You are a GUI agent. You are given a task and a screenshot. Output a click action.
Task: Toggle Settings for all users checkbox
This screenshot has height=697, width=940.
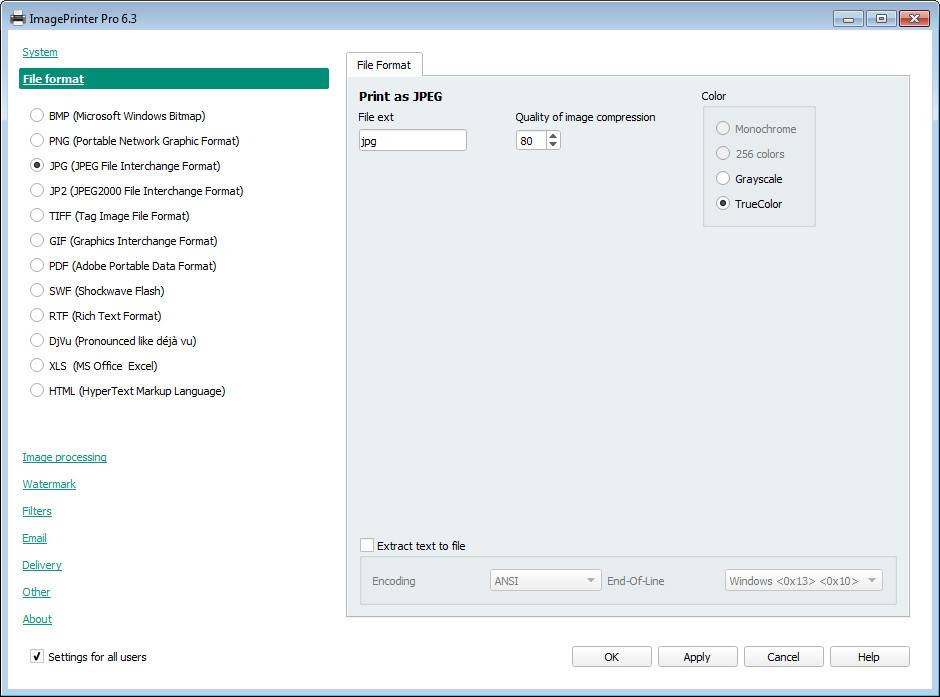(x=37, y=656)
